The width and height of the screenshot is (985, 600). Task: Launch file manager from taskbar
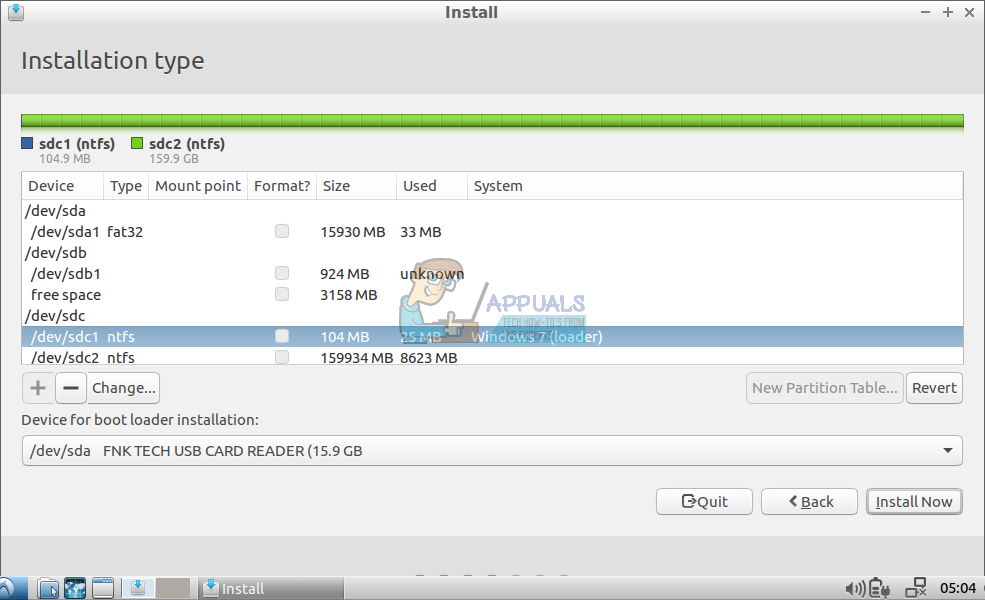point(48,589)
